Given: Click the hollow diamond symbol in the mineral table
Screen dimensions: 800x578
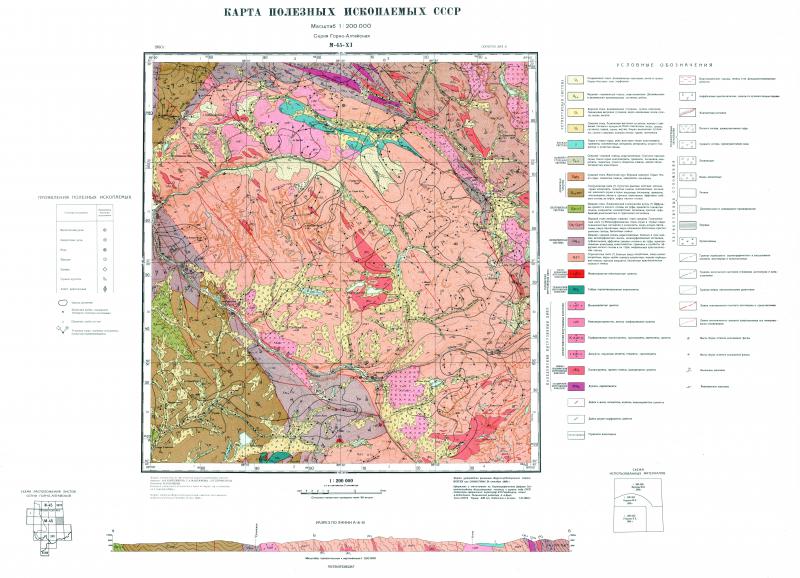Looking at the screenshot, I should (x=105, y=269).
